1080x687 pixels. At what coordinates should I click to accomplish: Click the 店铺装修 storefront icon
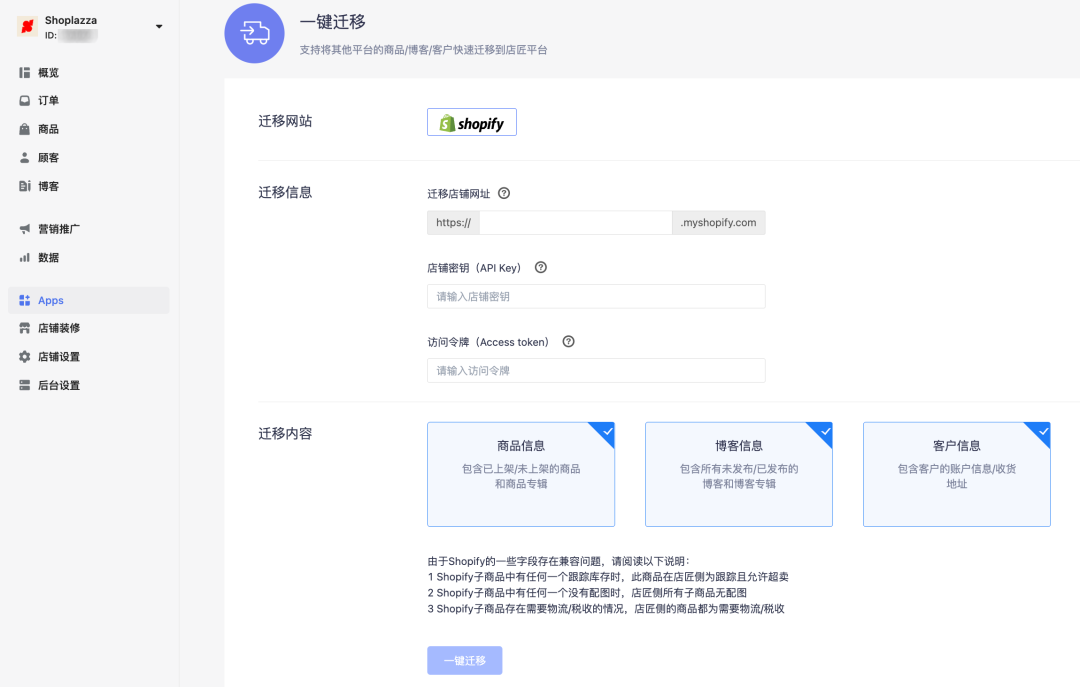[x=25, y=328]
